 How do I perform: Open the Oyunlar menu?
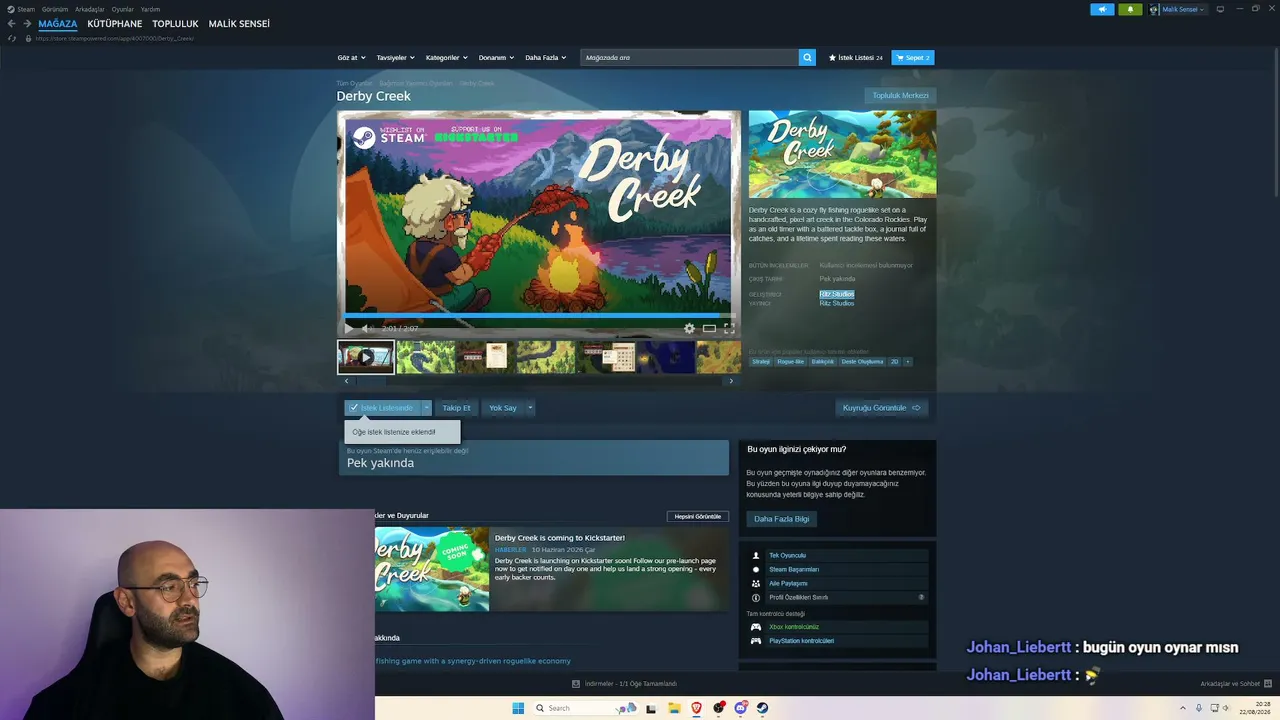tap(123, 9)
